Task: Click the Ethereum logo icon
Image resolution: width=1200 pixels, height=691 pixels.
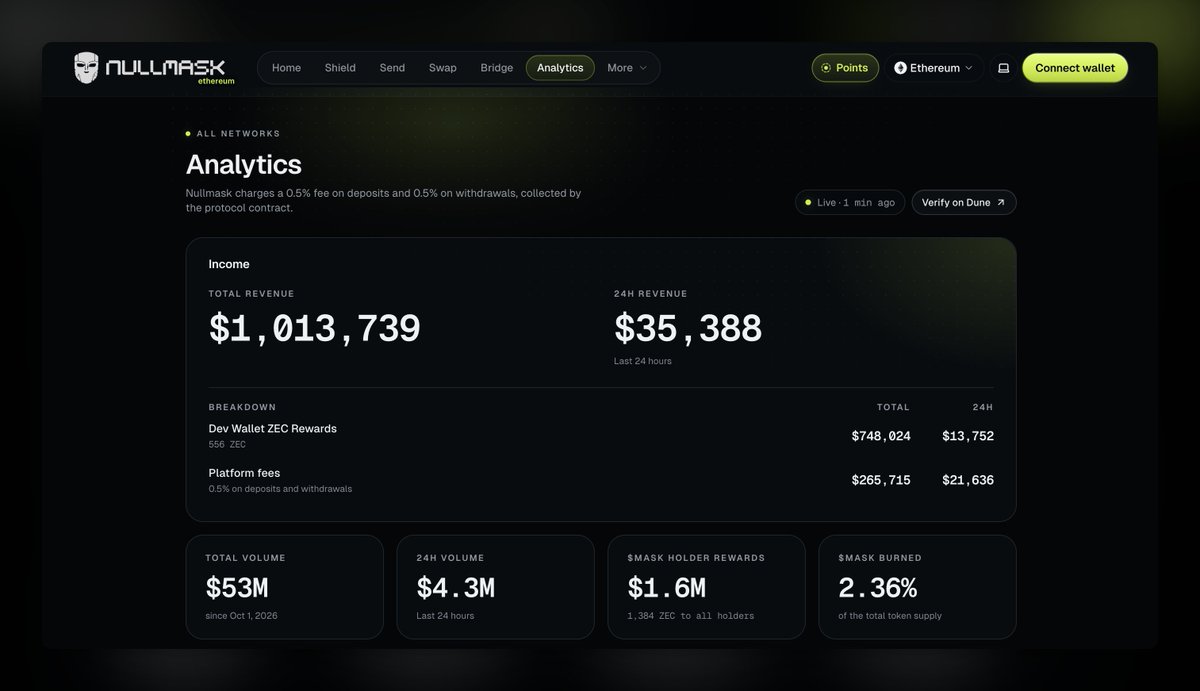Action: tap(900, 68)
